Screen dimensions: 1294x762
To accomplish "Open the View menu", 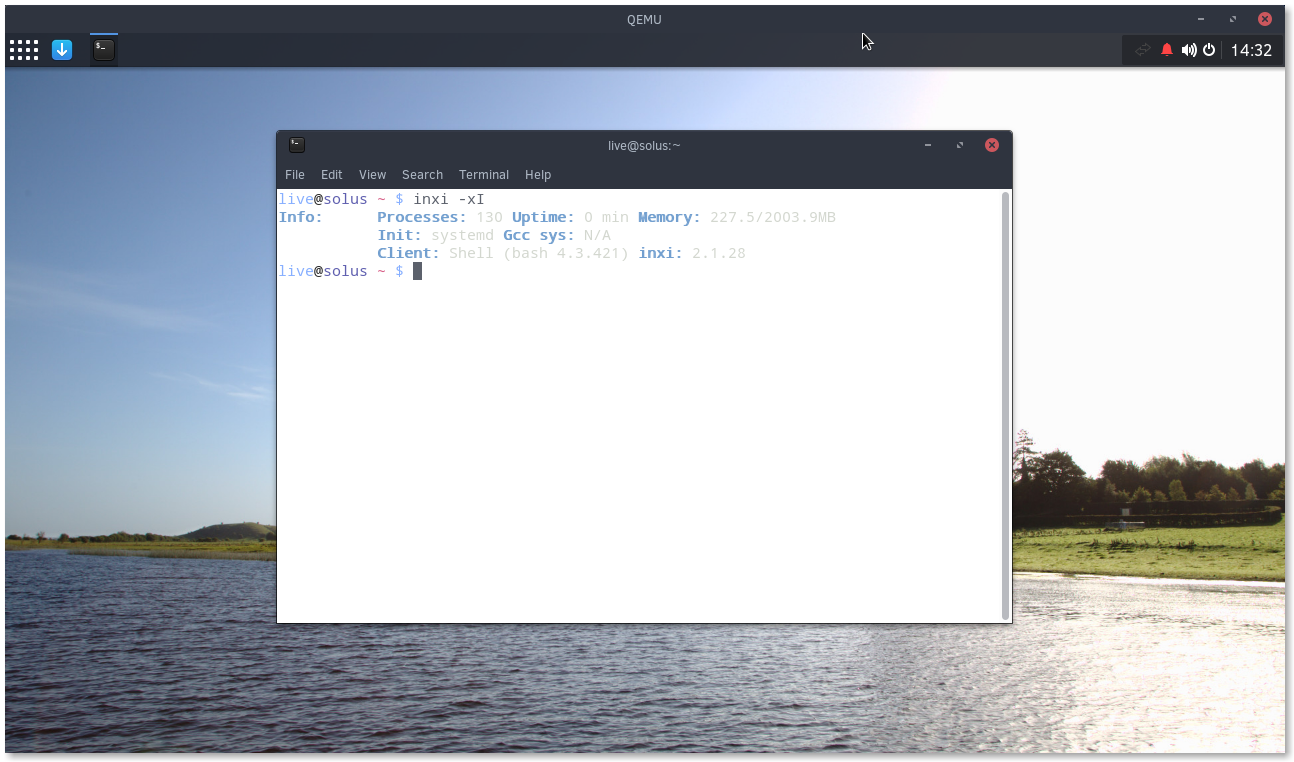I will tap(372, 175).
